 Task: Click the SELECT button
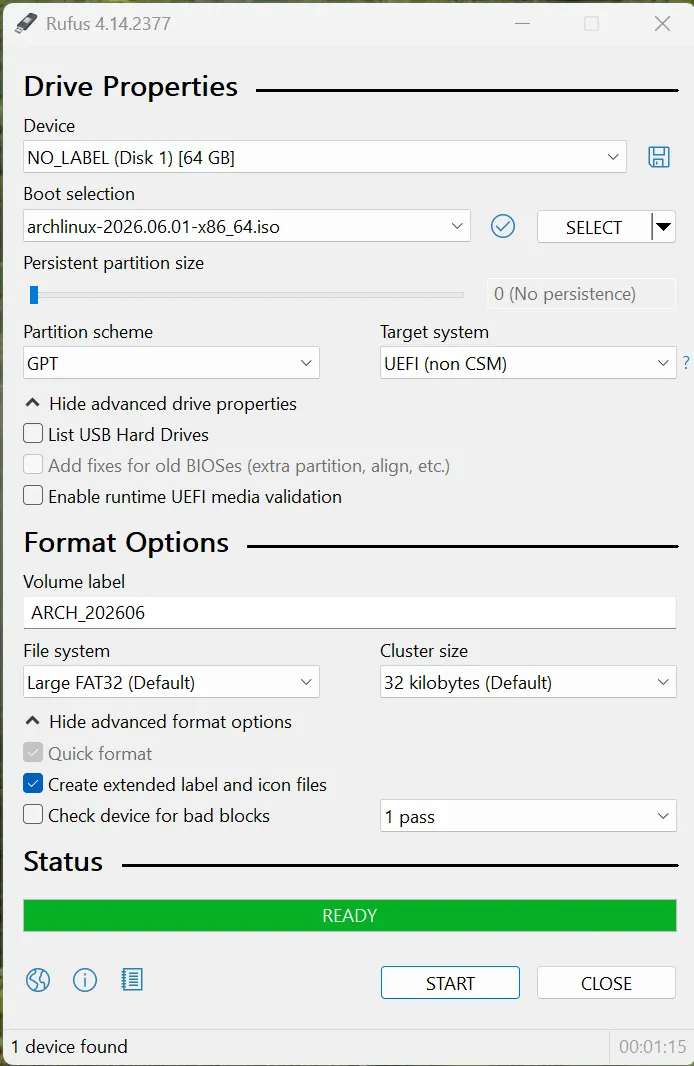click(594, 227)
